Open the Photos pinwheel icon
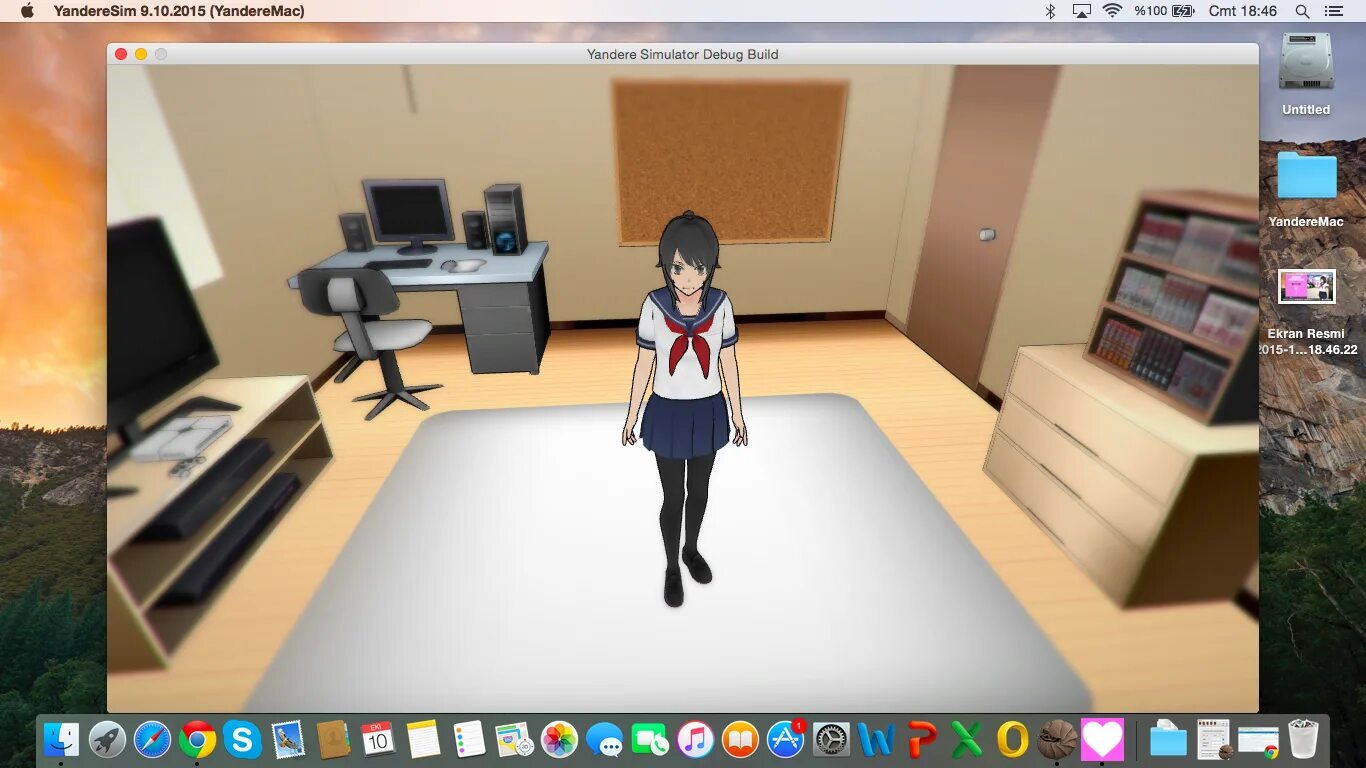The width and height of the screenshot is (1366, 768). coord(559,740)
